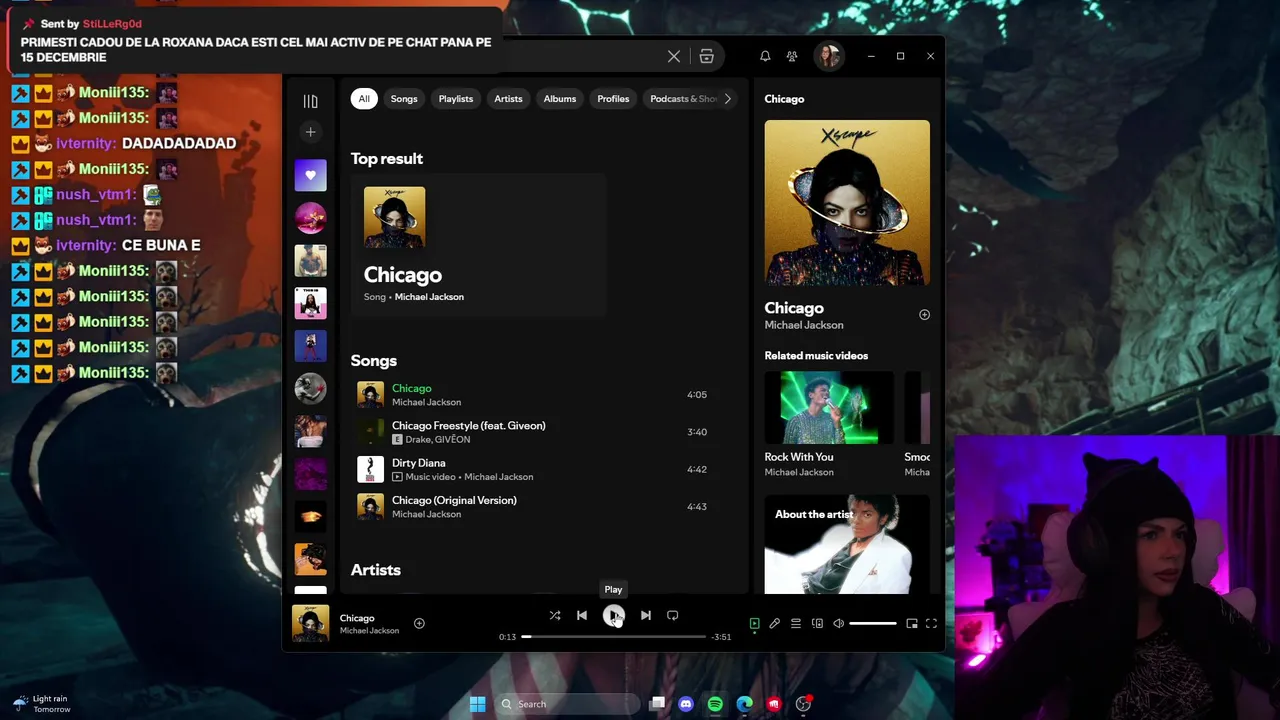Open the Light rain weather widget

tap(42, 704)
